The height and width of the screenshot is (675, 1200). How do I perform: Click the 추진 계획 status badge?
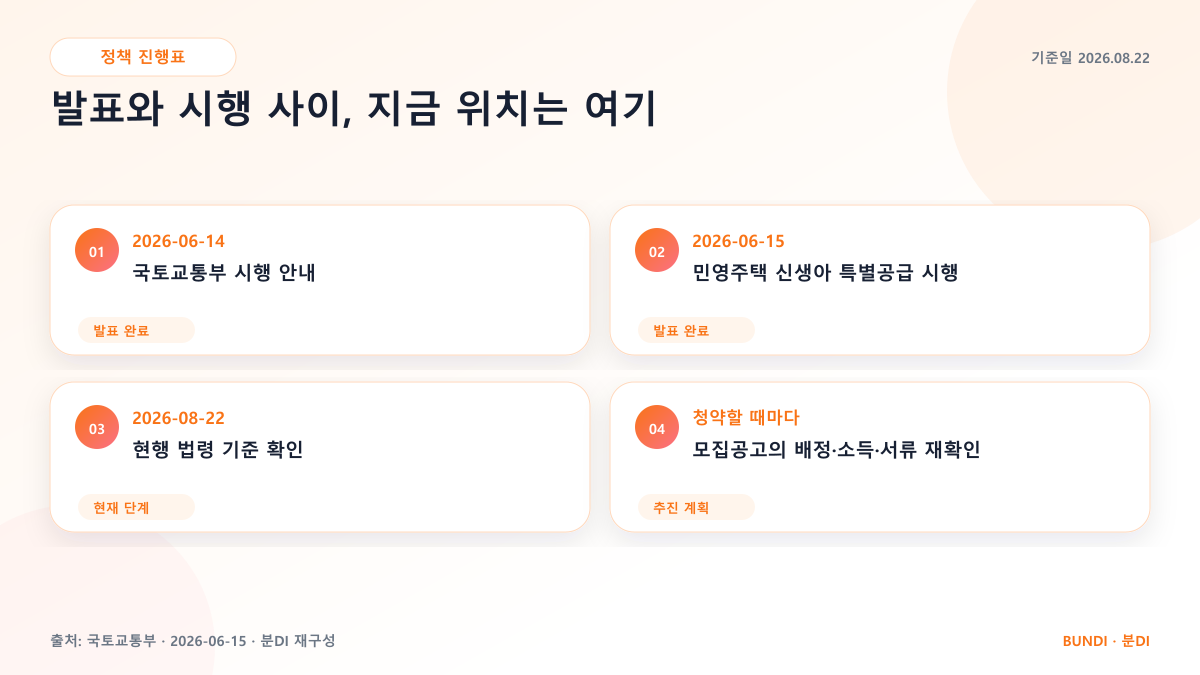[x=696, y=508]
